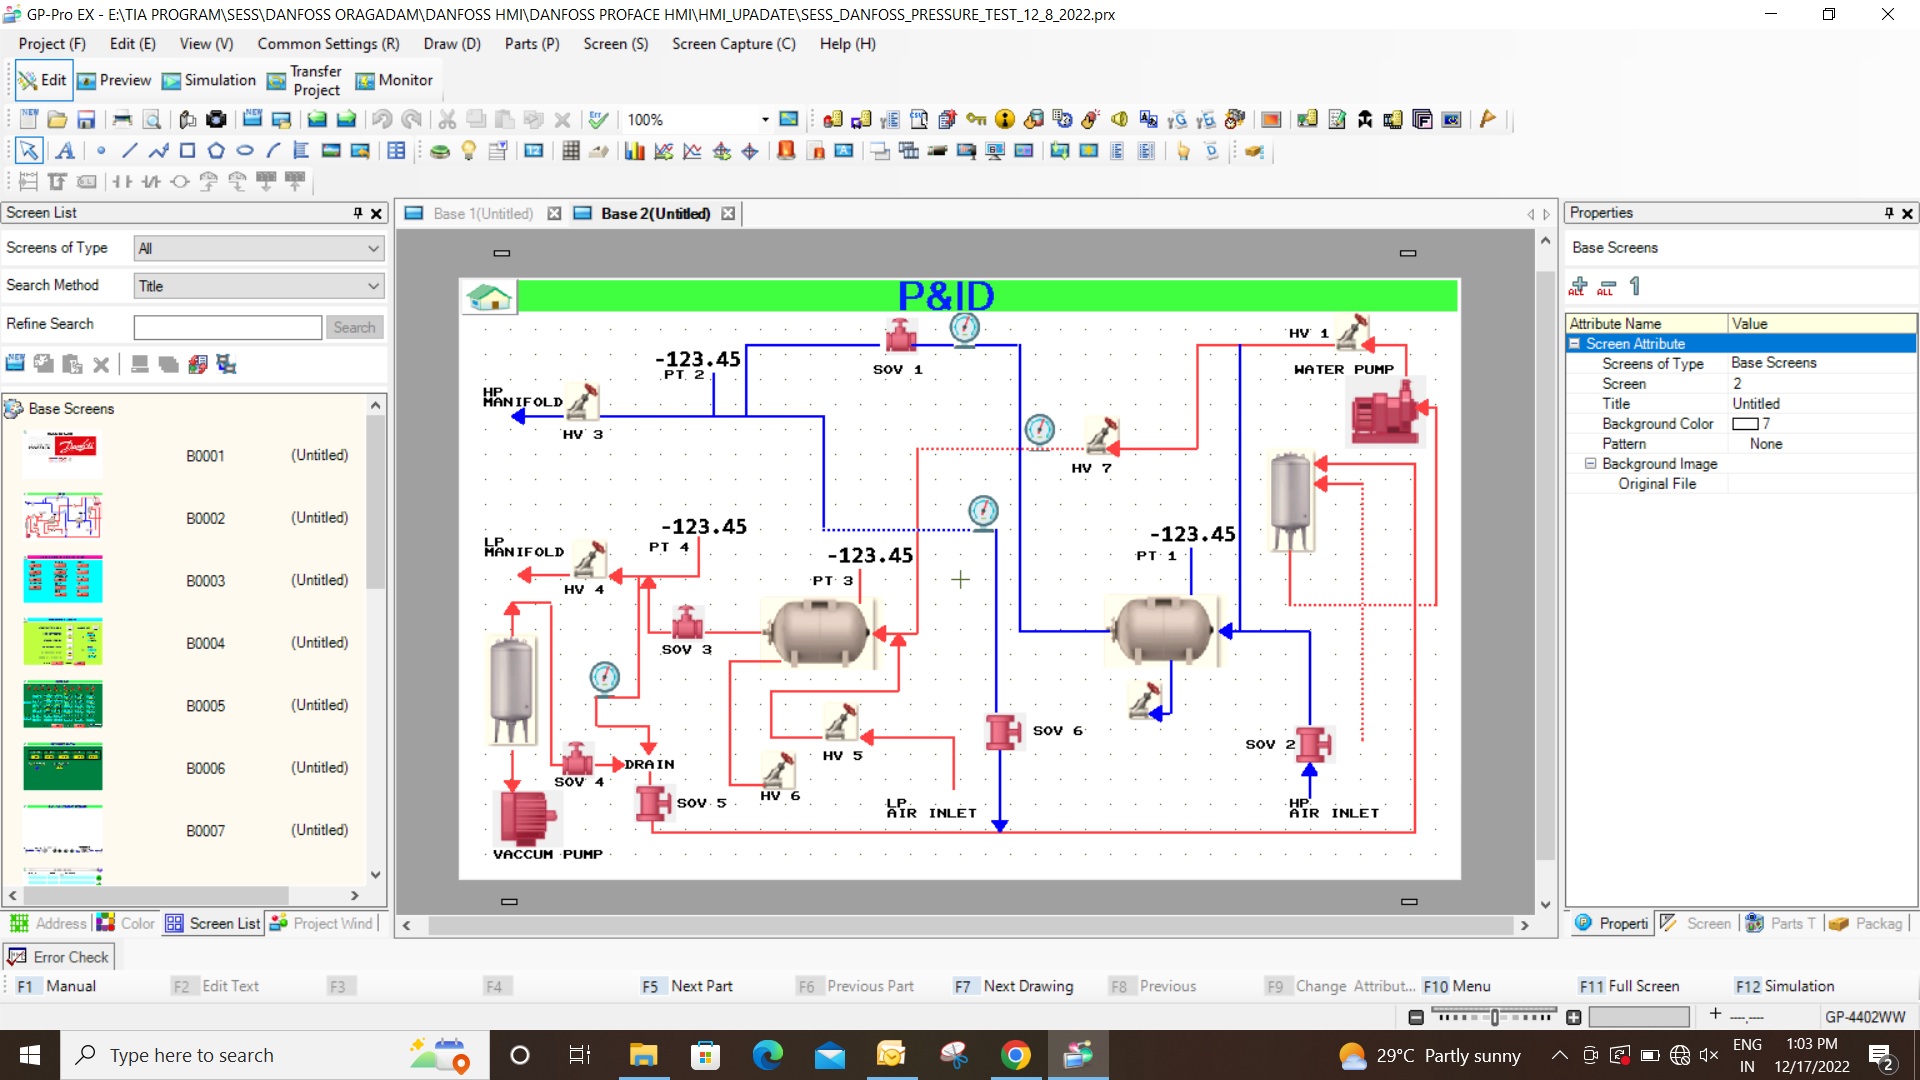Click the Error Check button
The image size is (1920, 1080).
coord(59,957)
